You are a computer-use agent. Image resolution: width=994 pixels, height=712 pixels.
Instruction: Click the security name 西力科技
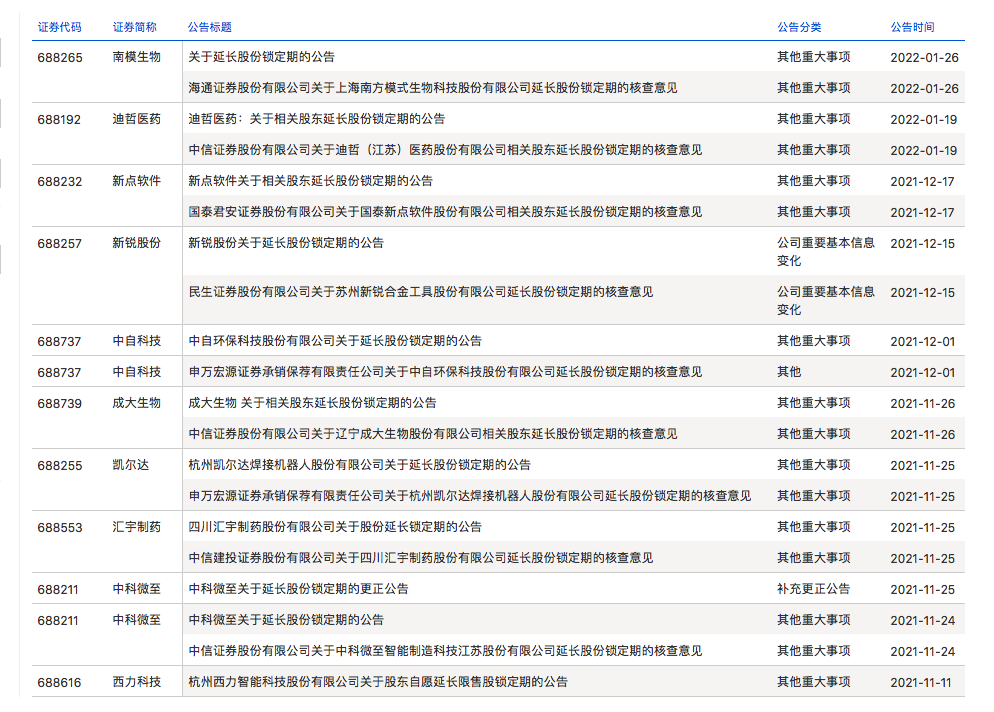coord(137,683)
